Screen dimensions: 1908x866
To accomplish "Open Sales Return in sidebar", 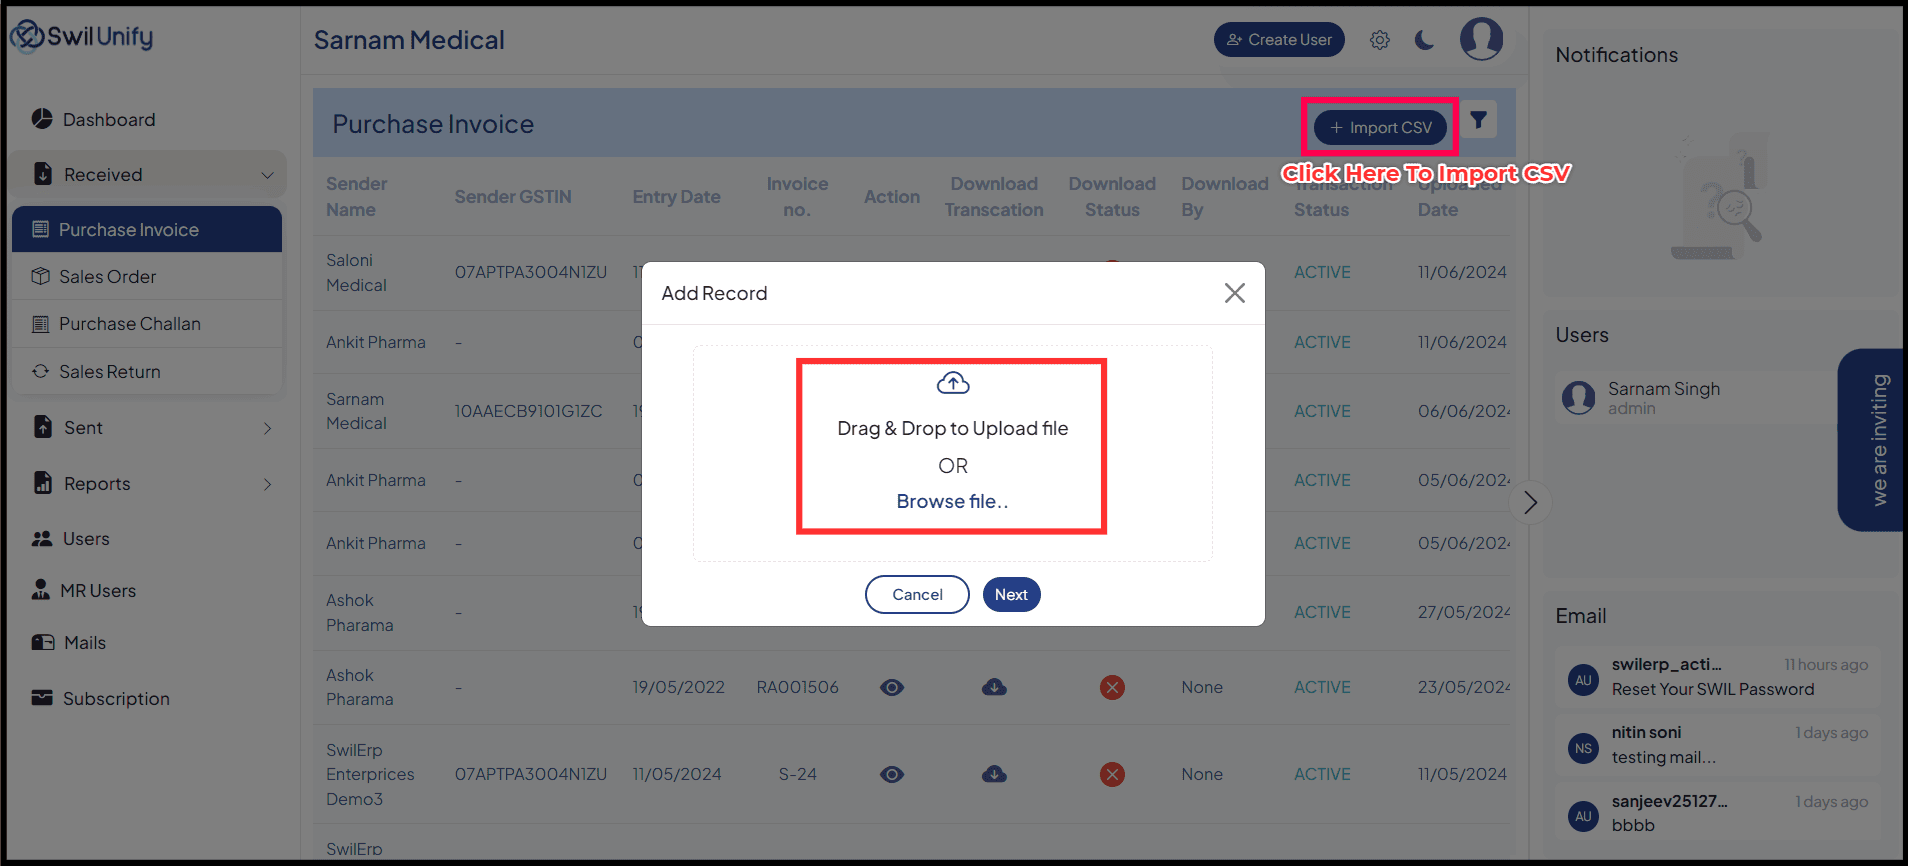I will [147, 372].
